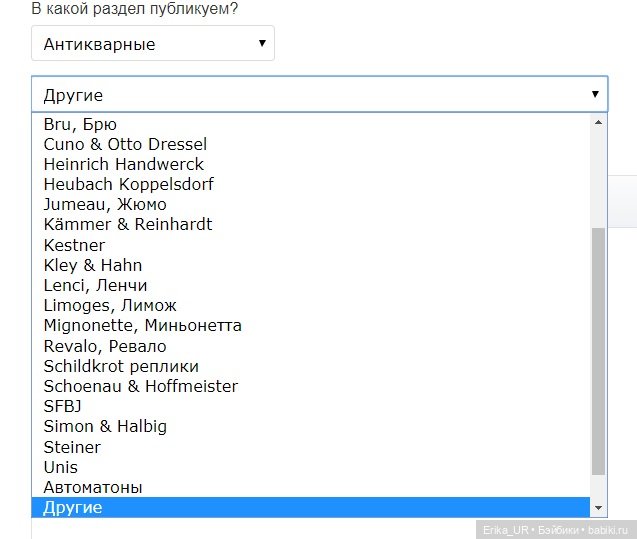Click the highlighted Другие list option
The width and height of the screenshot is (637, 539).
click(72, 508)
